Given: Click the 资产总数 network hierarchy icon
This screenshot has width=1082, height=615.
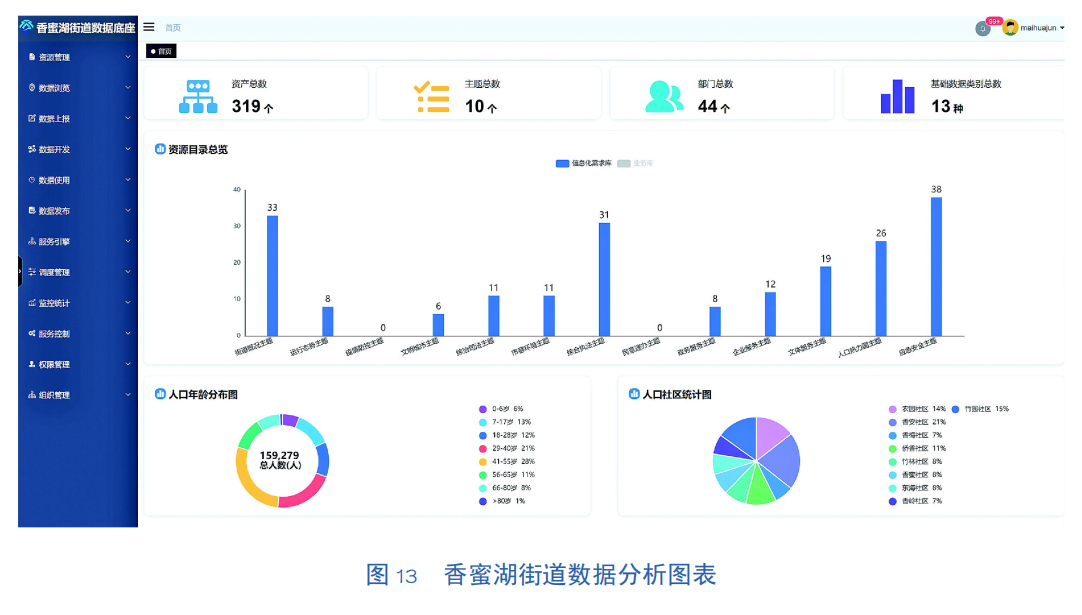Looking at the screenshot, I should pos(197,96).
